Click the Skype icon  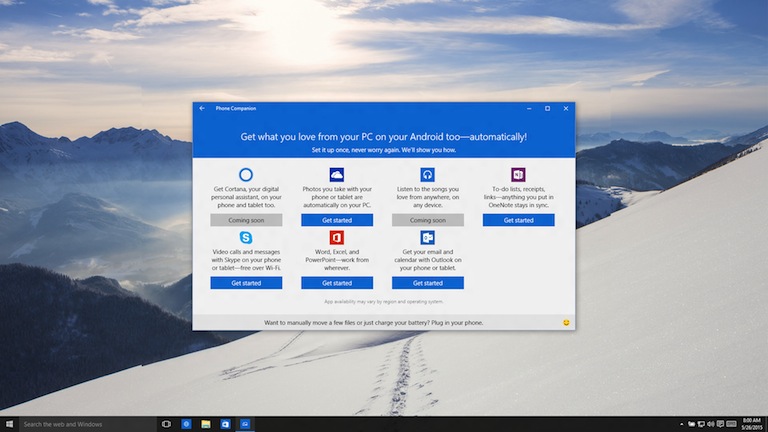[246, 237]
